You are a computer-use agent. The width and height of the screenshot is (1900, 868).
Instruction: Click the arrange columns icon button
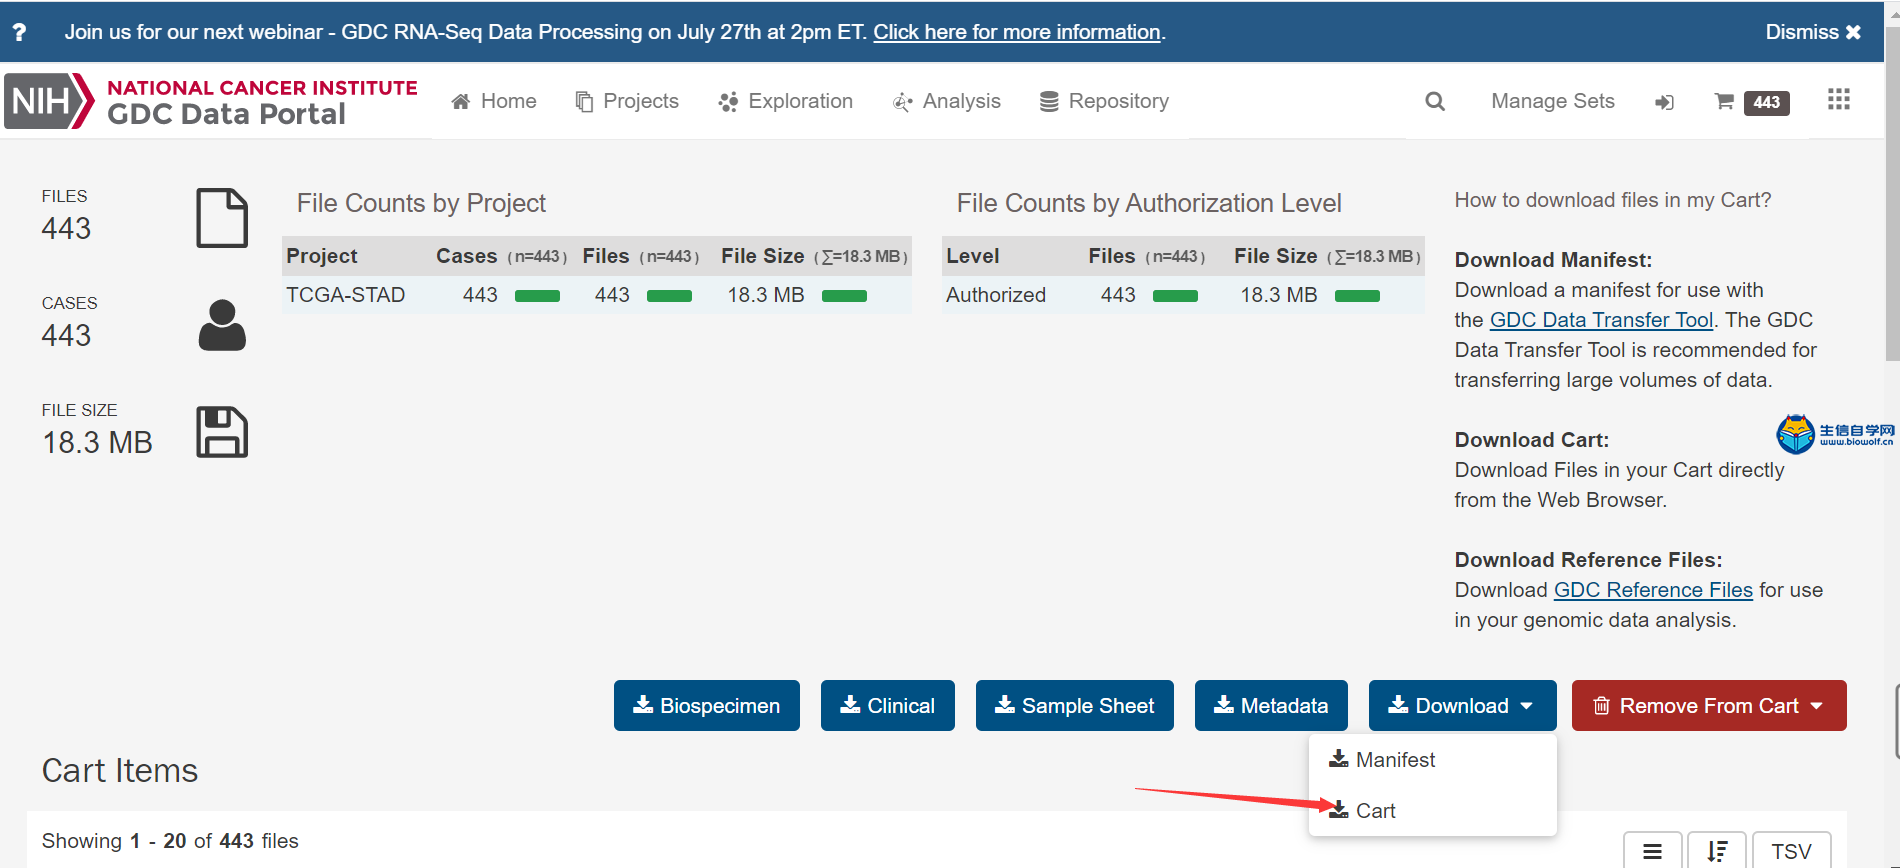1652,851
